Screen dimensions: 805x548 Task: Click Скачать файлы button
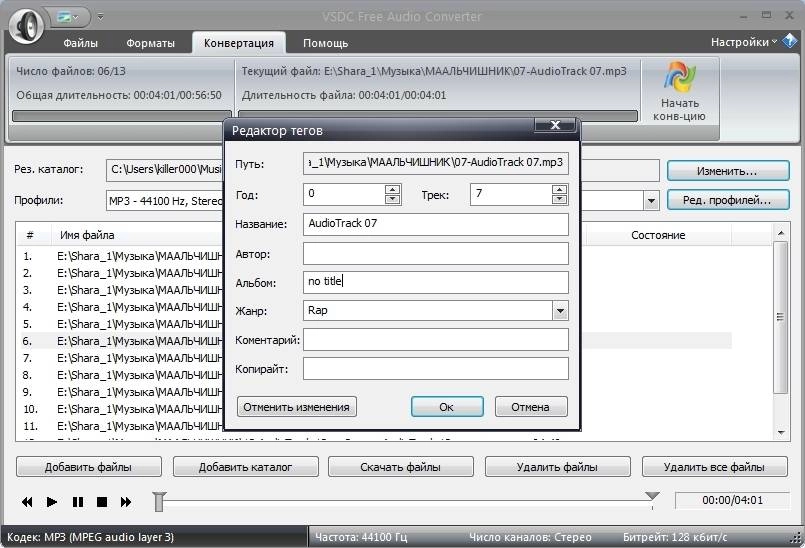(x=400, y=467)
